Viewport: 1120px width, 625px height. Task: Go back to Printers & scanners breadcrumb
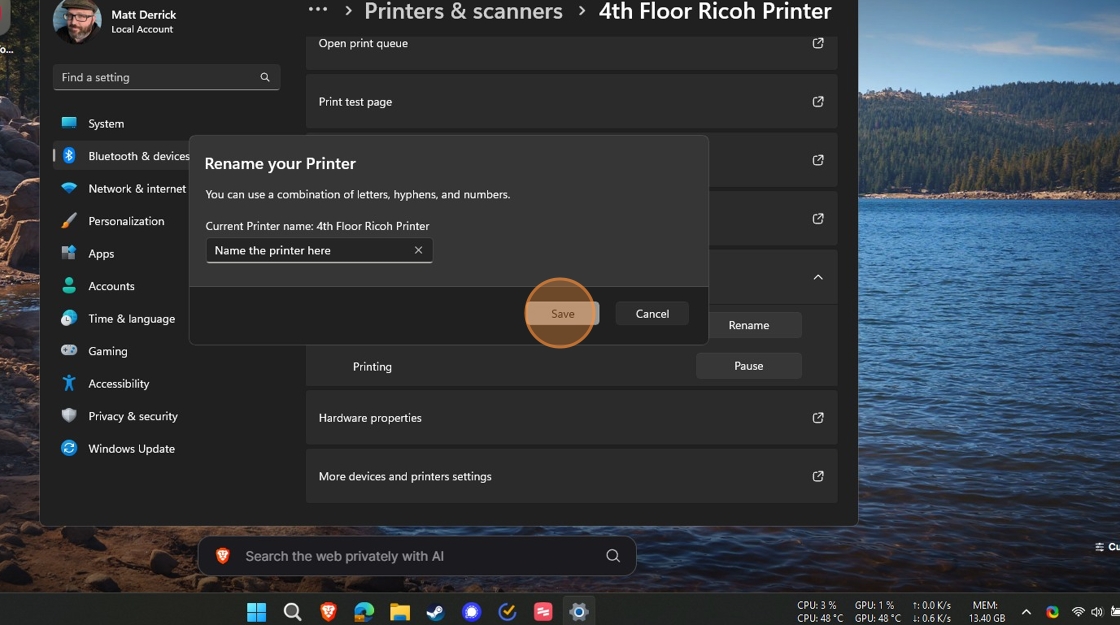(x=464, y=11)
